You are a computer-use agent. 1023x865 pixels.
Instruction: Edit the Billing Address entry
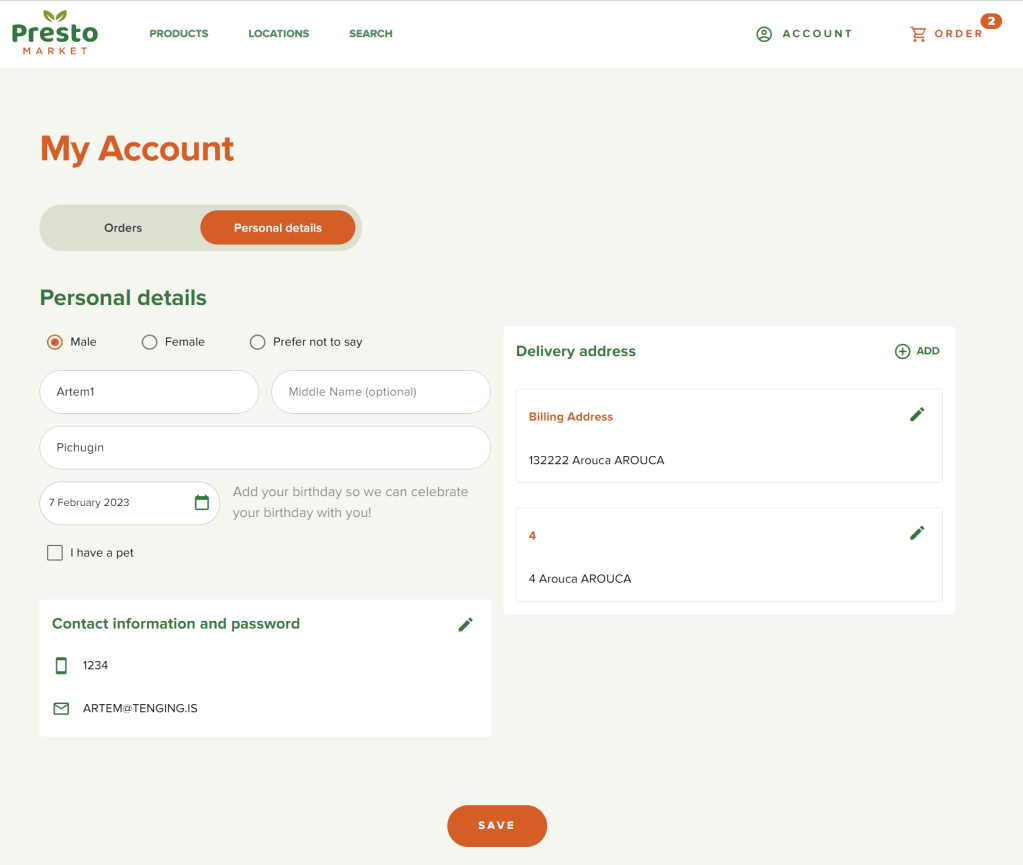(x=917, y=414)
